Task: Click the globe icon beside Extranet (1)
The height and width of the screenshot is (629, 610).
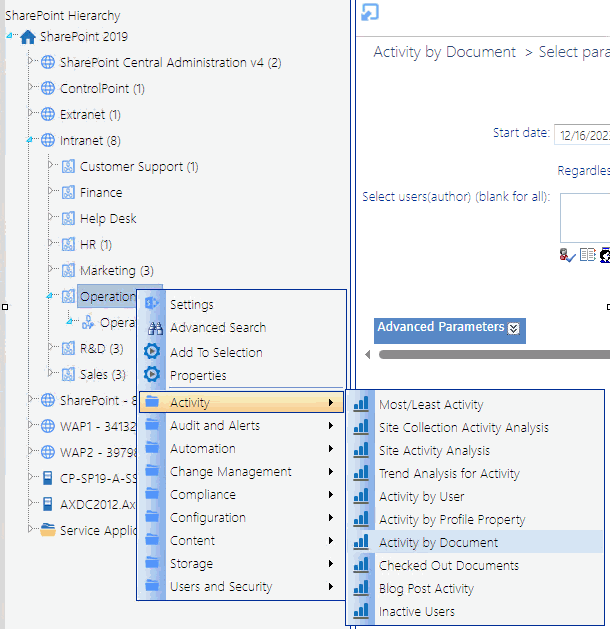Action: [48, 114]
